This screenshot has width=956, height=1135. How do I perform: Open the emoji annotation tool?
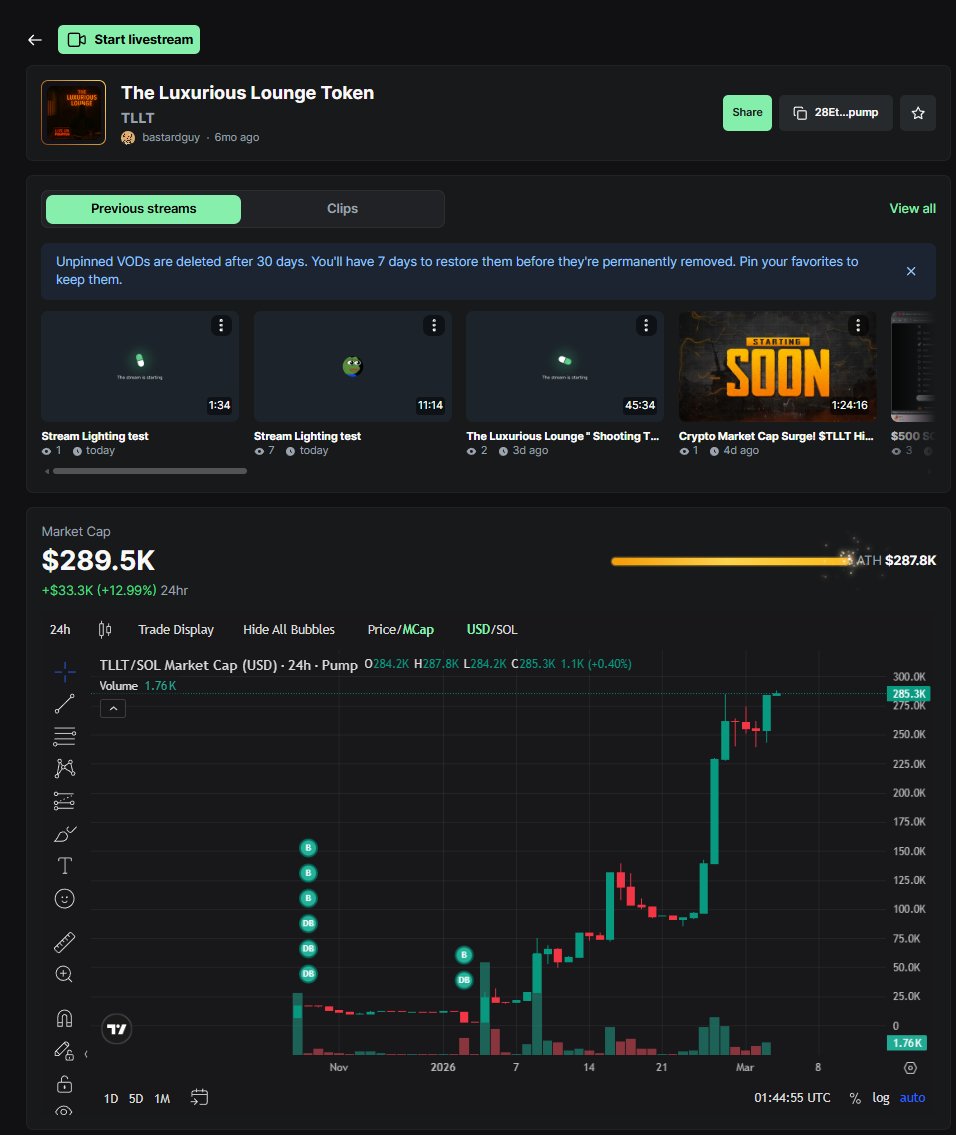coord(64,898)
